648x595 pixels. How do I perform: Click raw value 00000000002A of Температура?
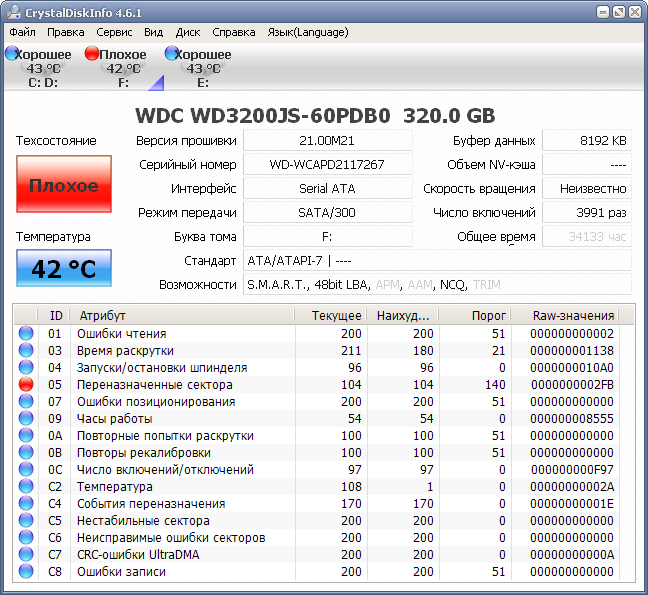572,487
